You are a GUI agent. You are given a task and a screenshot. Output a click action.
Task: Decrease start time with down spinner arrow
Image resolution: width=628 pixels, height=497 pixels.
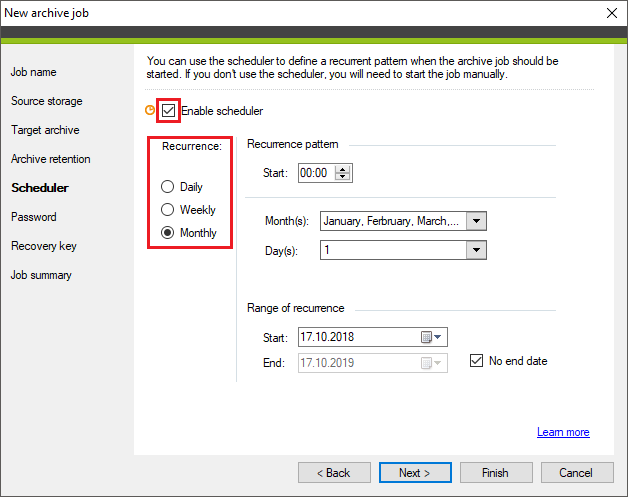342,177
